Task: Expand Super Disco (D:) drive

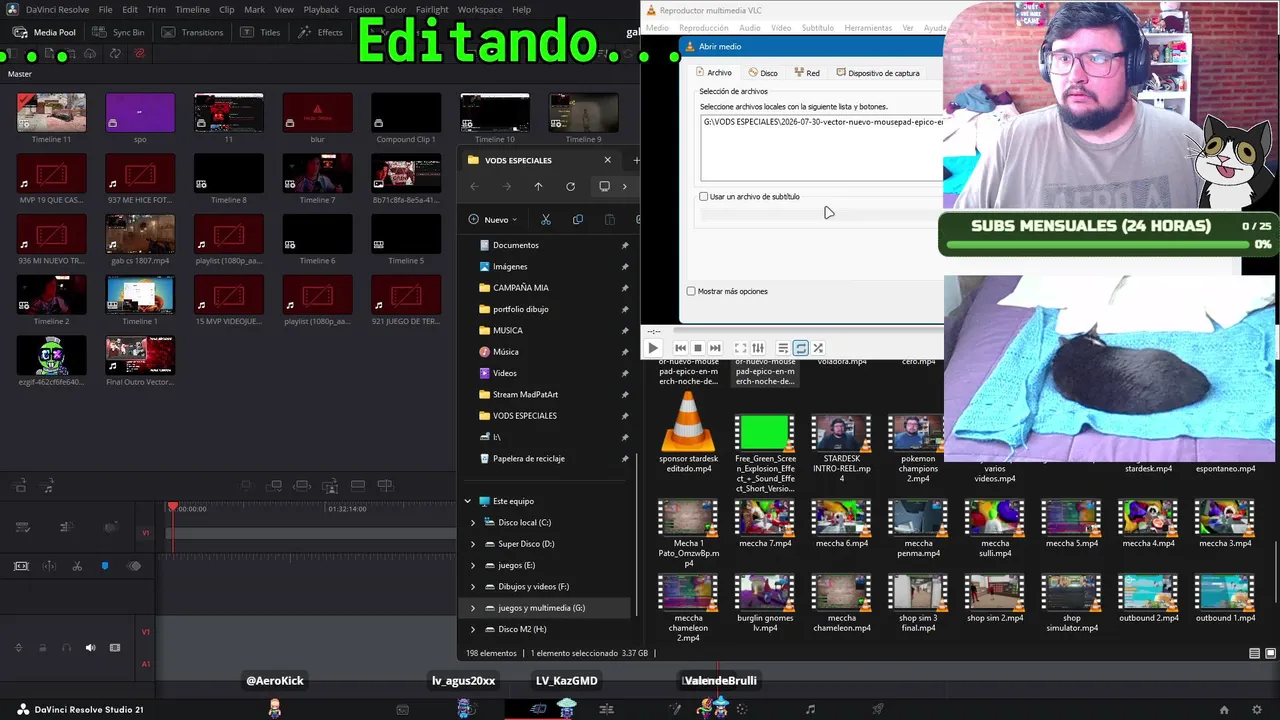Action: click(x=473, y=544)
